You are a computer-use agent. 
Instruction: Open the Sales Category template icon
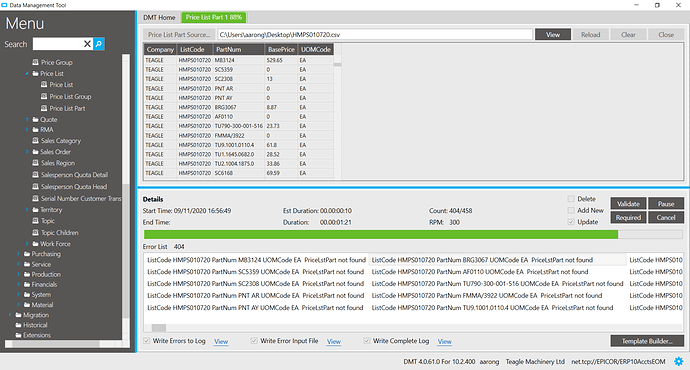[36, 141]
